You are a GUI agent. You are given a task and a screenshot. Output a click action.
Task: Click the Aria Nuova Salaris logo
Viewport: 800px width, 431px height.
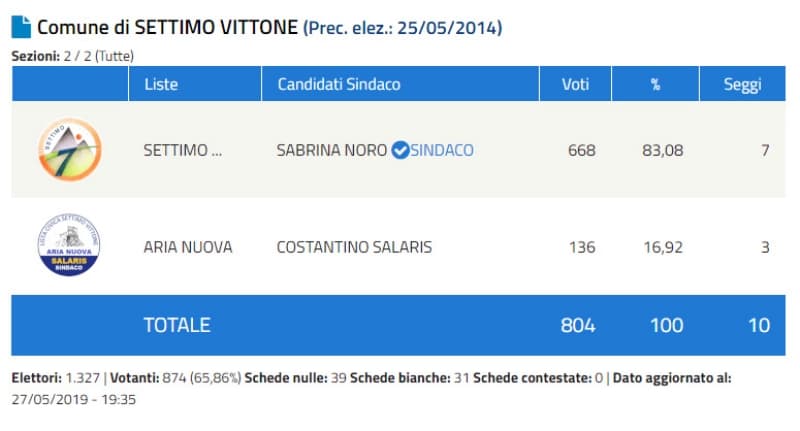click(69, 245)
